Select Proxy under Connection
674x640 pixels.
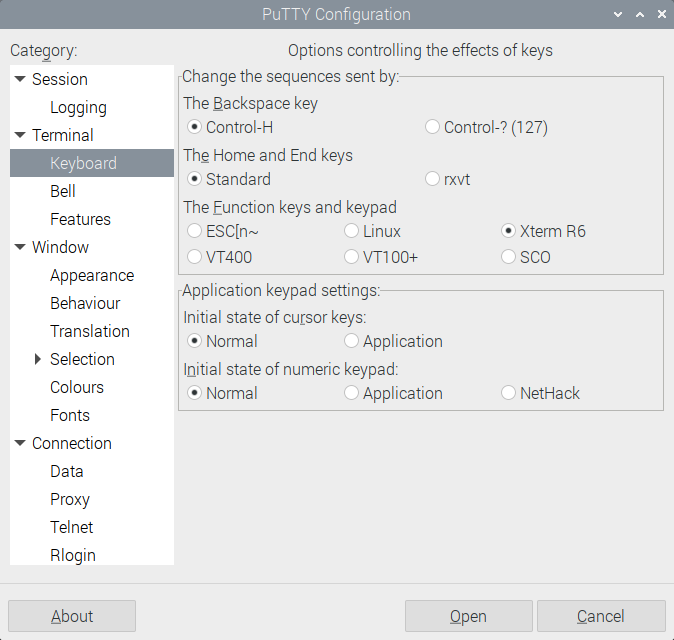click(x=70, y=499)
